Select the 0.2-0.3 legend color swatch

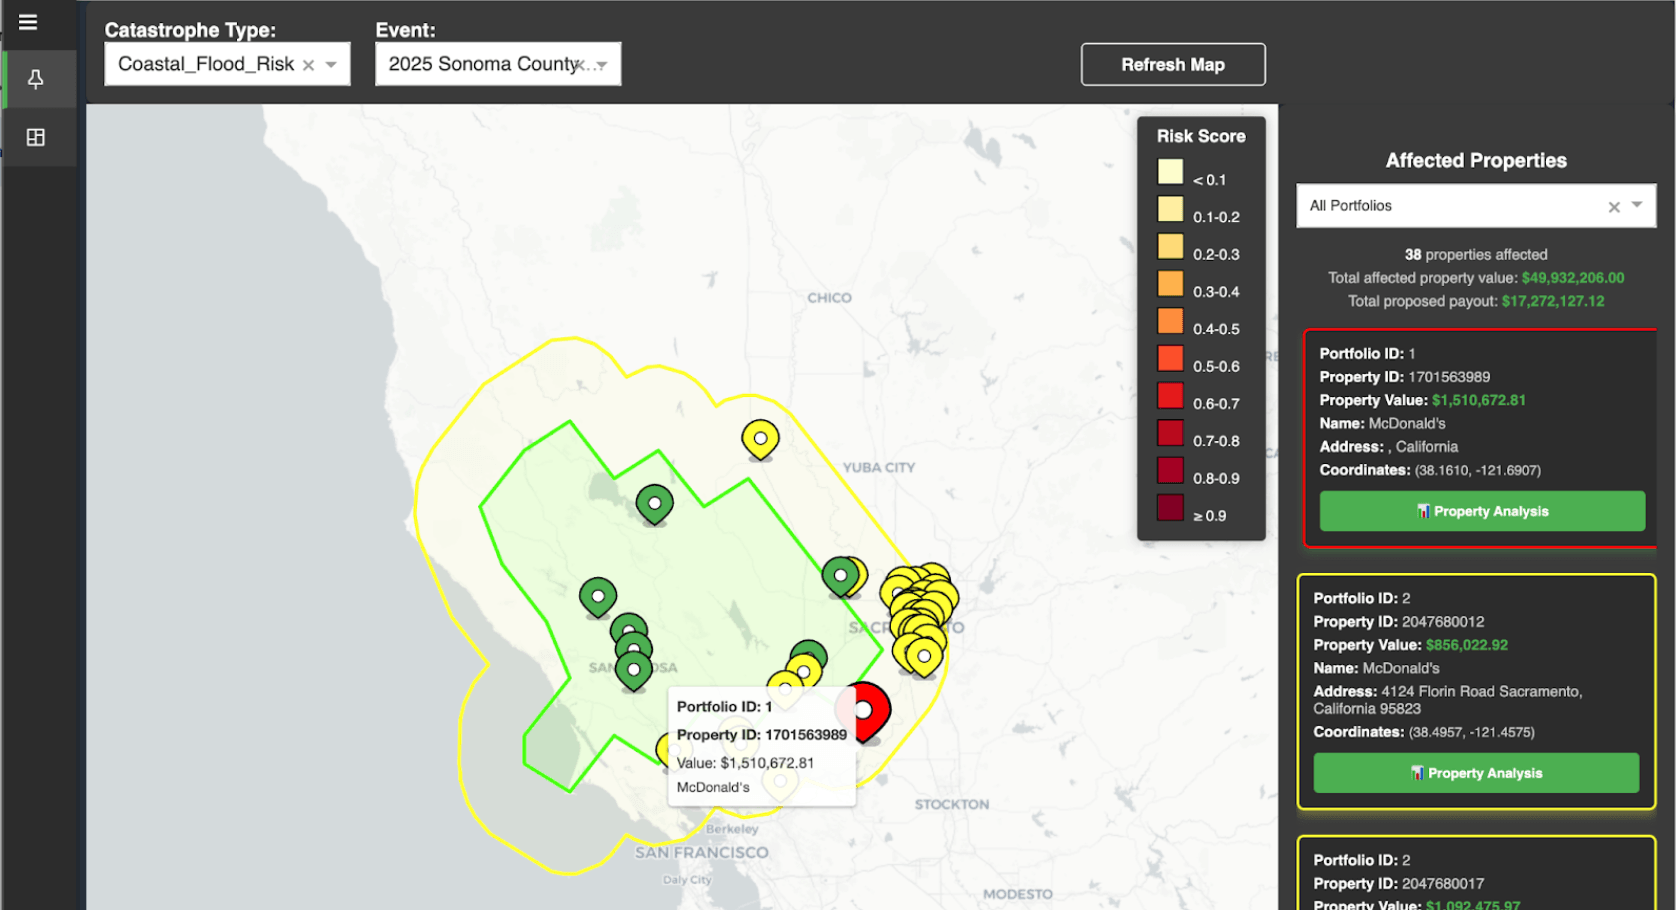(1170, 246)
